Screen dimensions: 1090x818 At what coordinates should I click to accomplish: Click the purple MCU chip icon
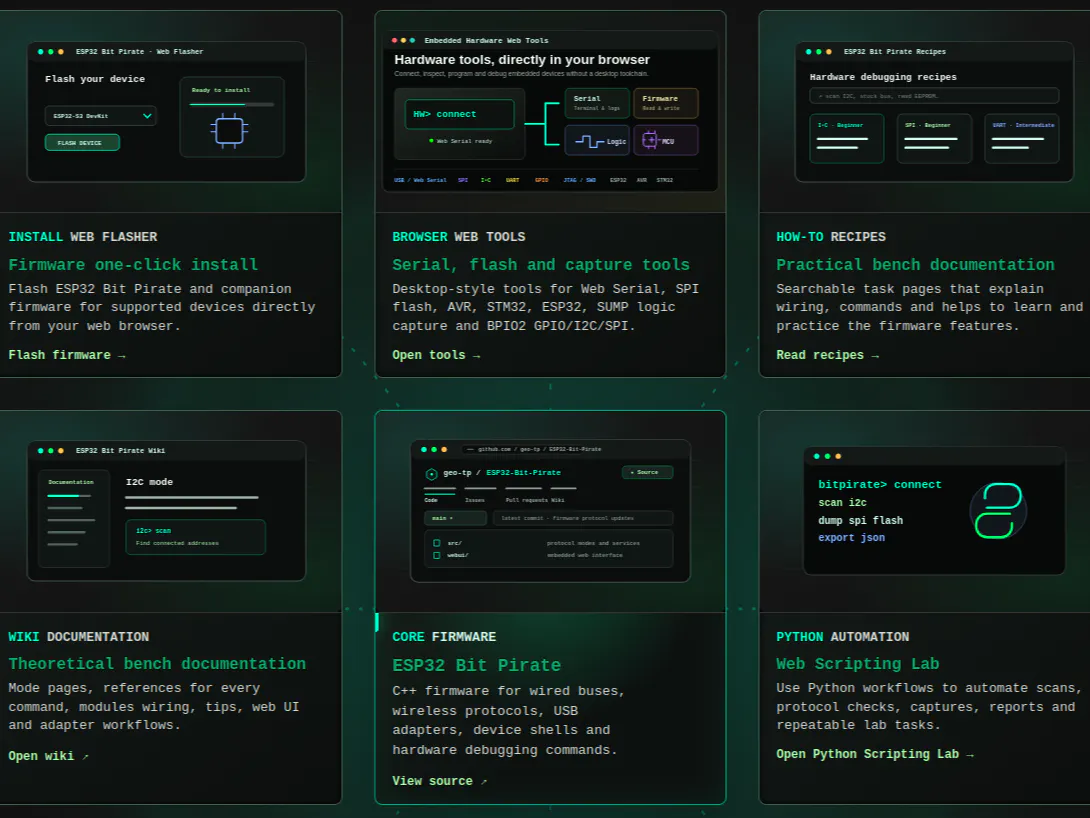tap(649, 140)
